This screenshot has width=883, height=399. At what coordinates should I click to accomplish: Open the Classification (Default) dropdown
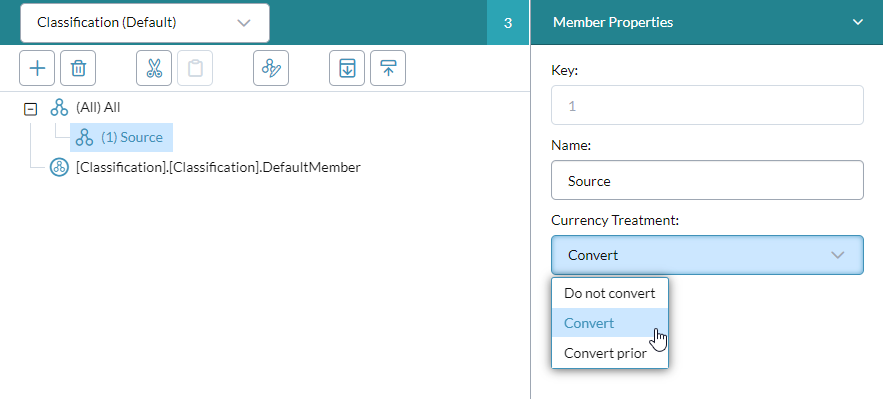[x=145, y=23]
